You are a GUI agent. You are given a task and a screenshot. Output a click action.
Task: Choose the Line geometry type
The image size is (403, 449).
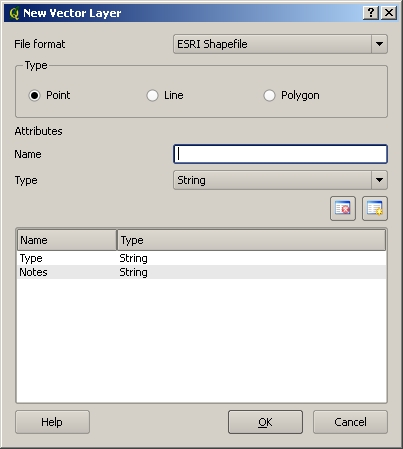(152, 96)
